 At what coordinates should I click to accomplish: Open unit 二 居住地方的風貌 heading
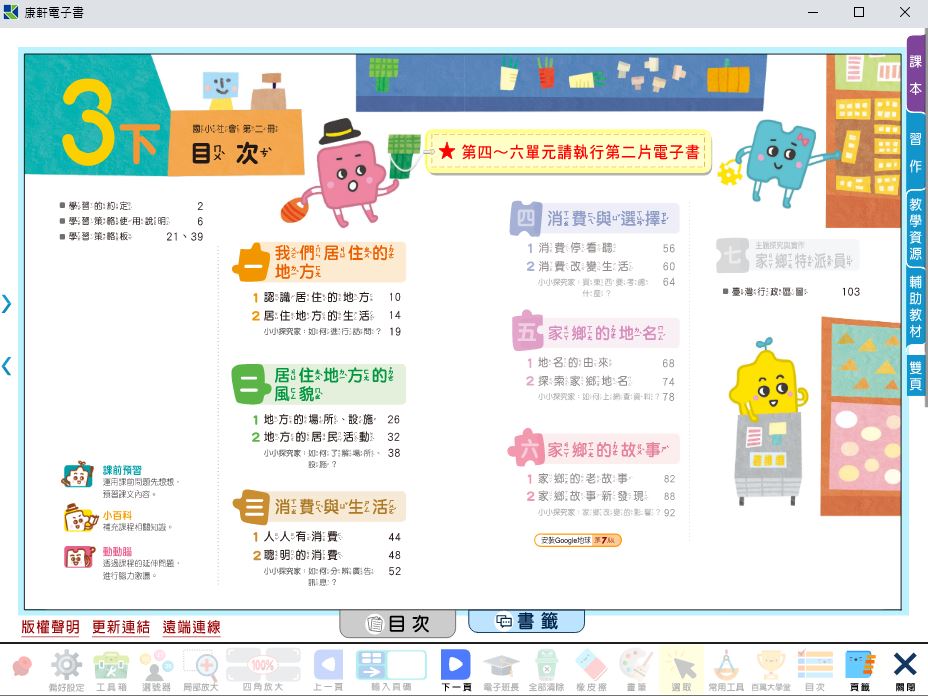(319, 384)
